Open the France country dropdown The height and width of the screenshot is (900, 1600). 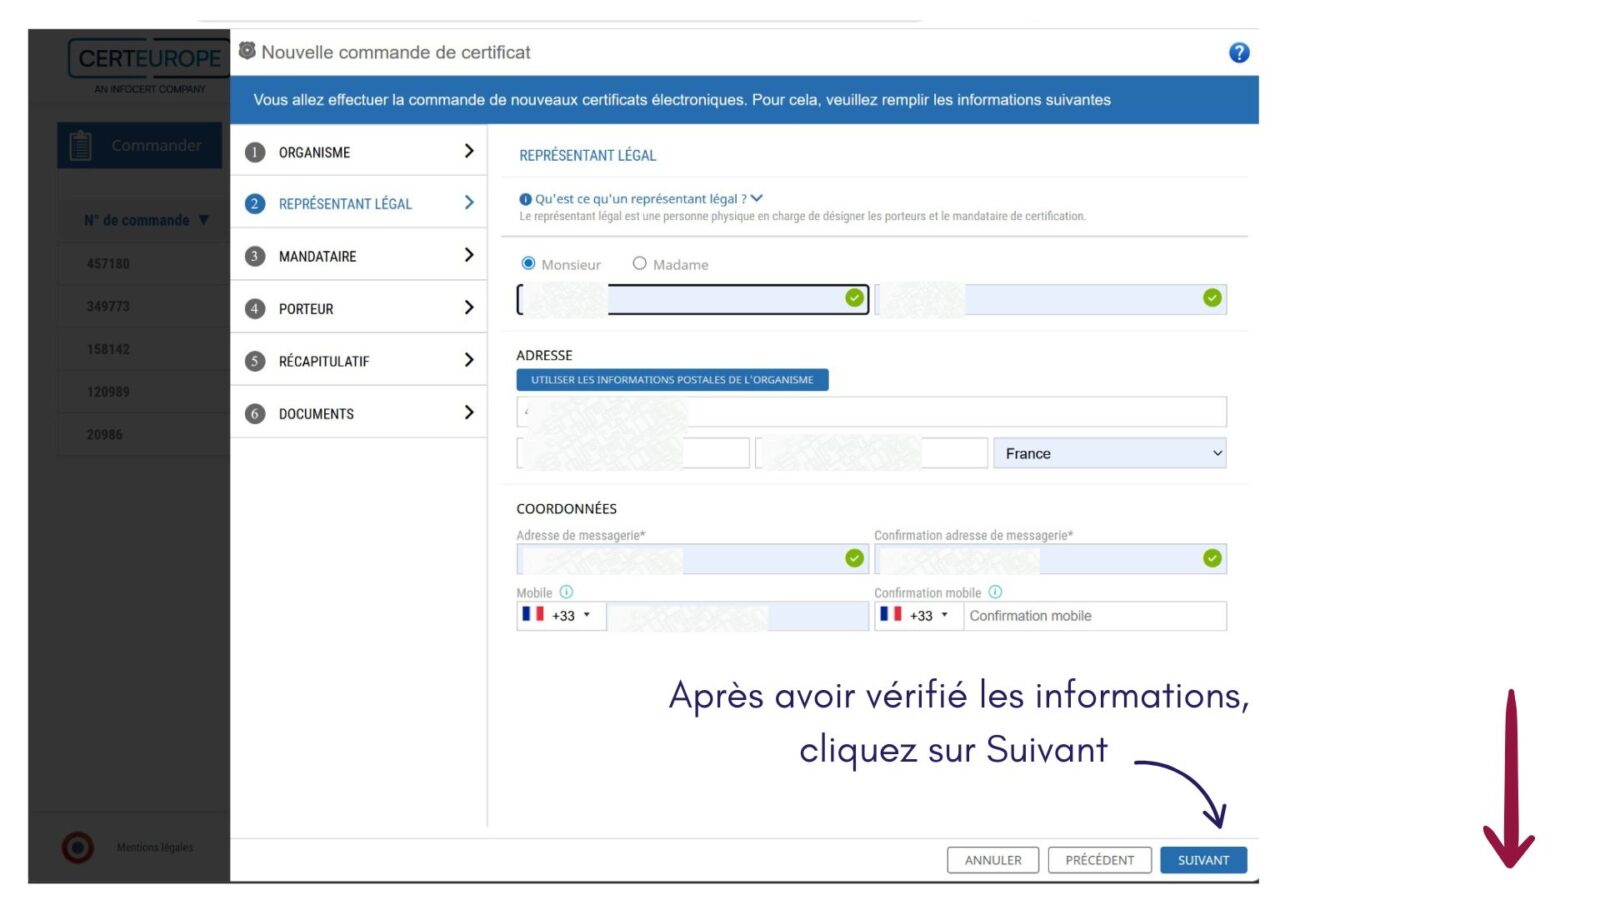(x=1109, y=453)
